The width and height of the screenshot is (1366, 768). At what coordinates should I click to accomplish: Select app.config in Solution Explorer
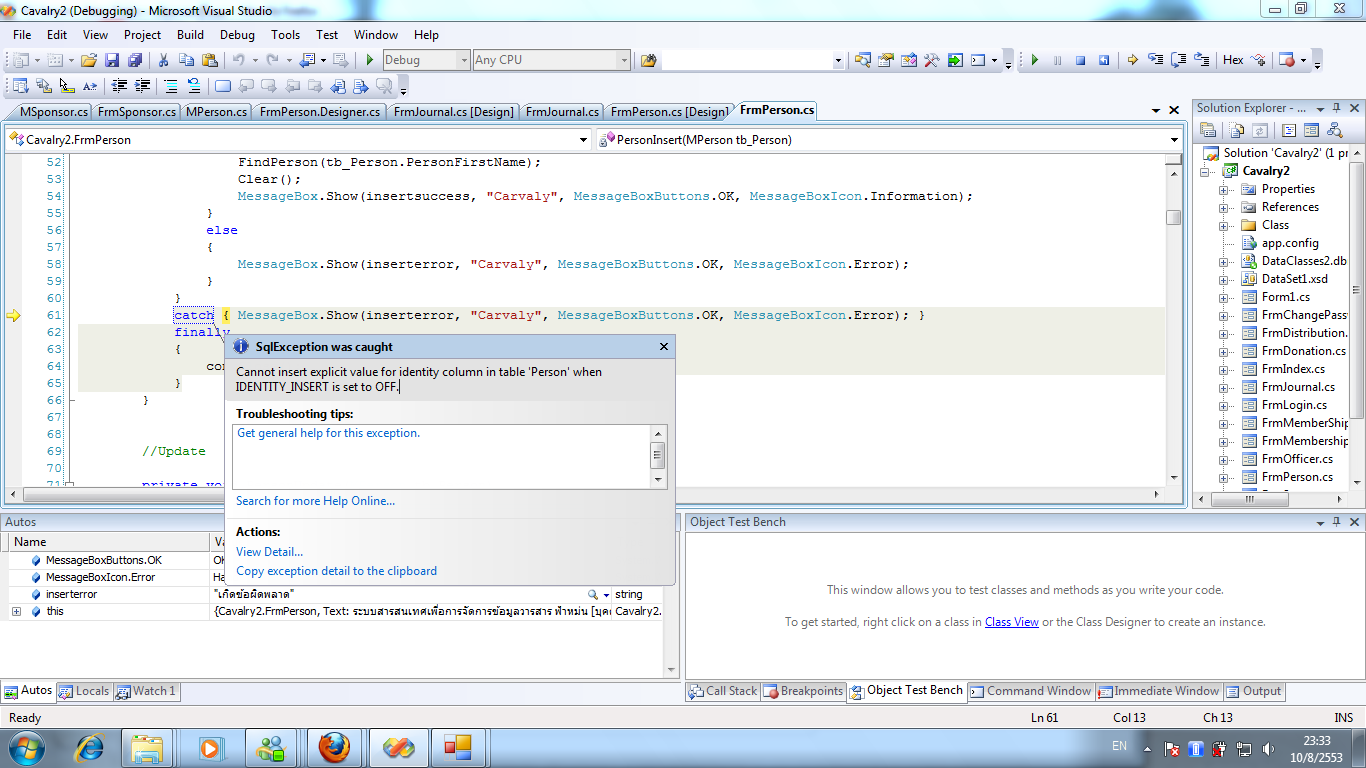pyautogui.click(x=1289, y=243)
